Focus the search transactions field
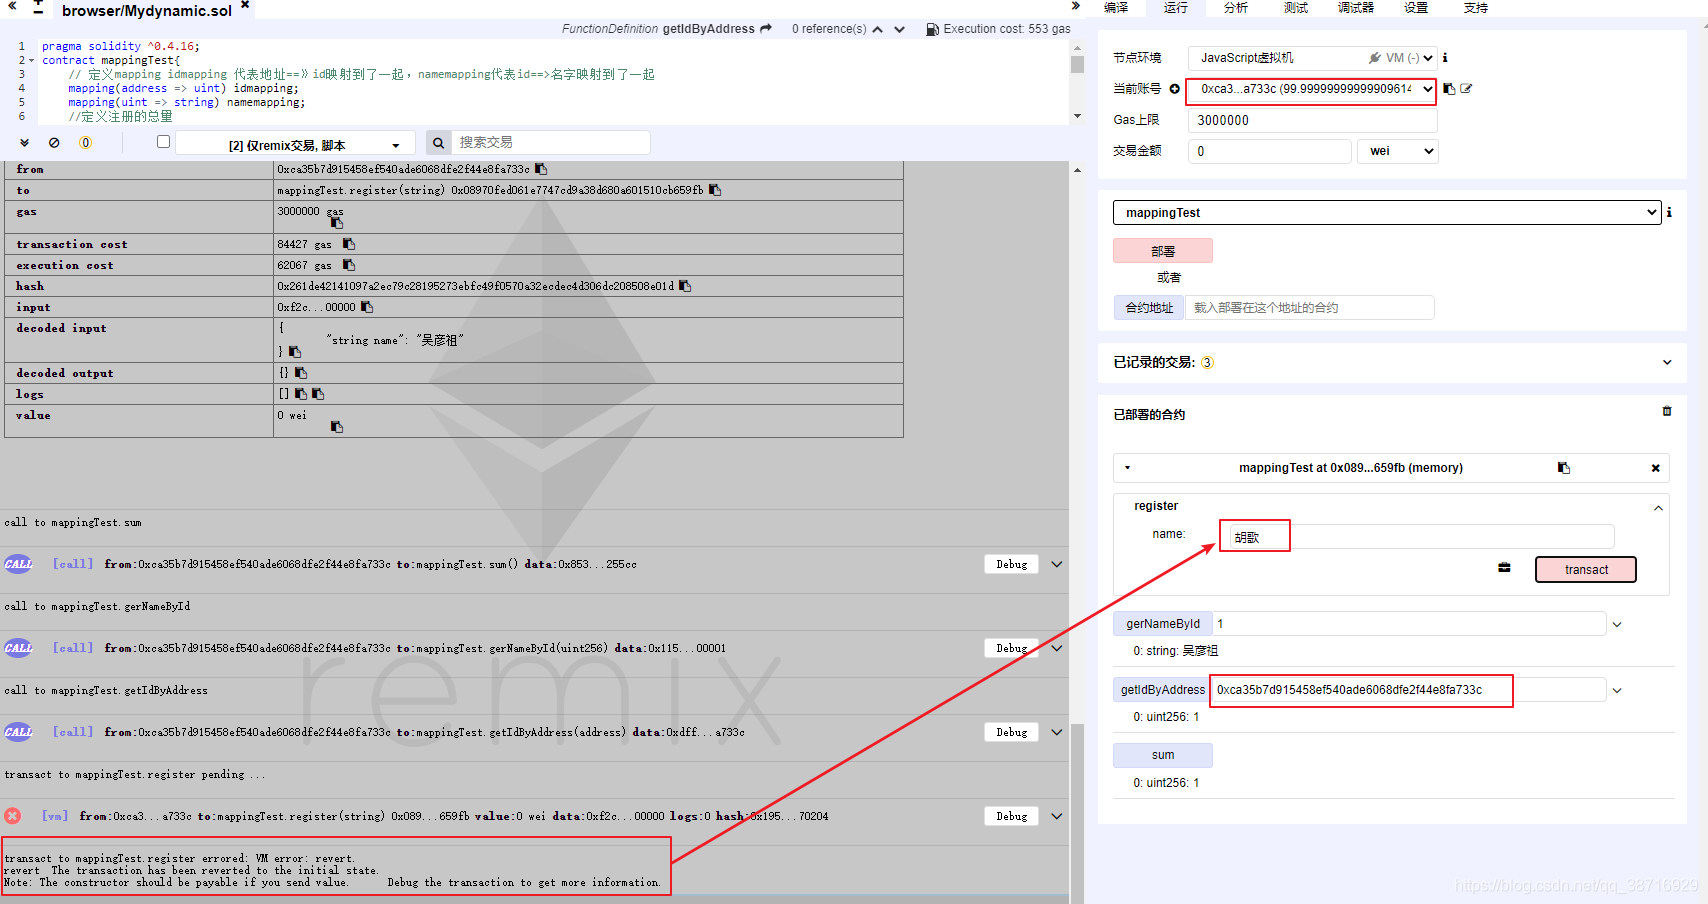Image resolution: width=1708 pixels, height=904 pixels. click(x=551, y=143)
